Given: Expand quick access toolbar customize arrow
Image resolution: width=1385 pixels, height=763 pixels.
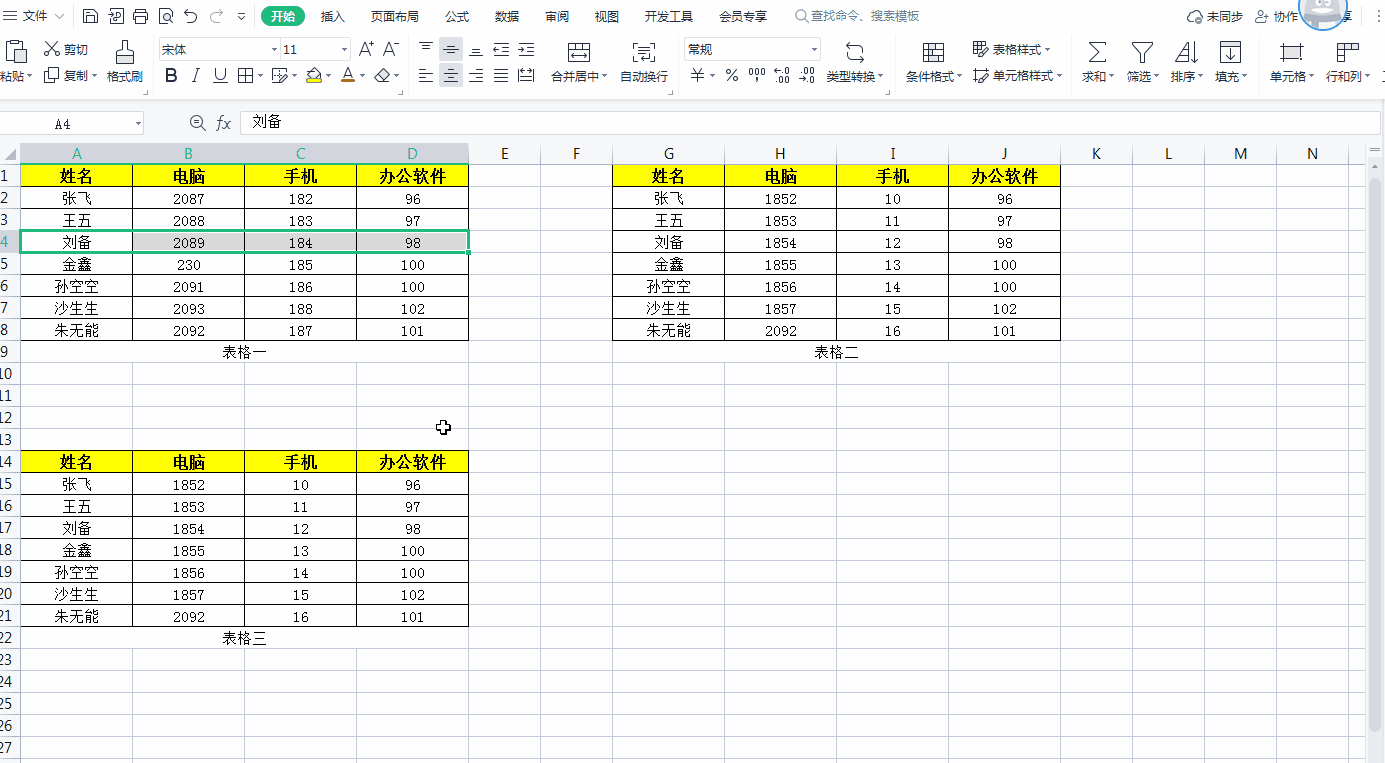Looking at the screenshot, I should [242, 16].
